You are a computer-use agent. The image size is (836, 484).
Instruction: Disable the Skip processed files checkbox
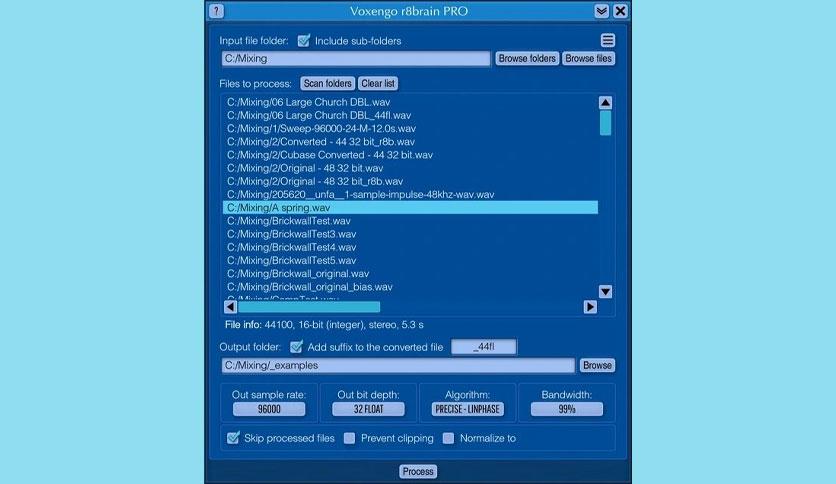233,438
